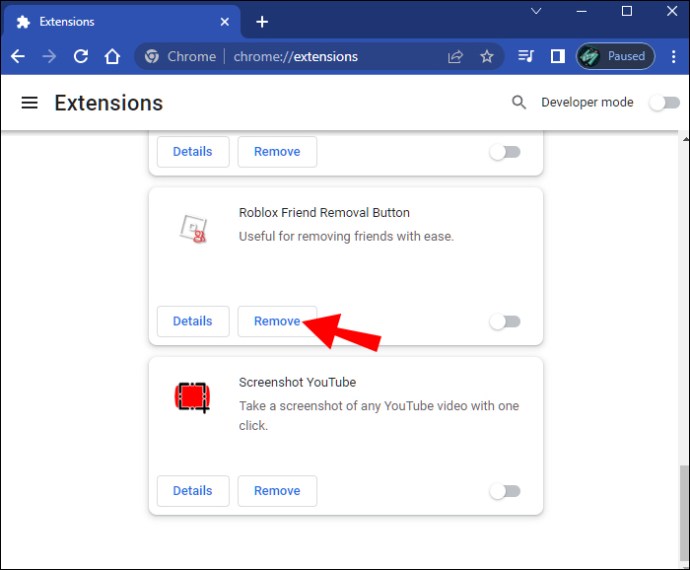Screen dimensions: 690x570
Task: Select the Extensions browser tab
Action: click(x=122, y=22)
